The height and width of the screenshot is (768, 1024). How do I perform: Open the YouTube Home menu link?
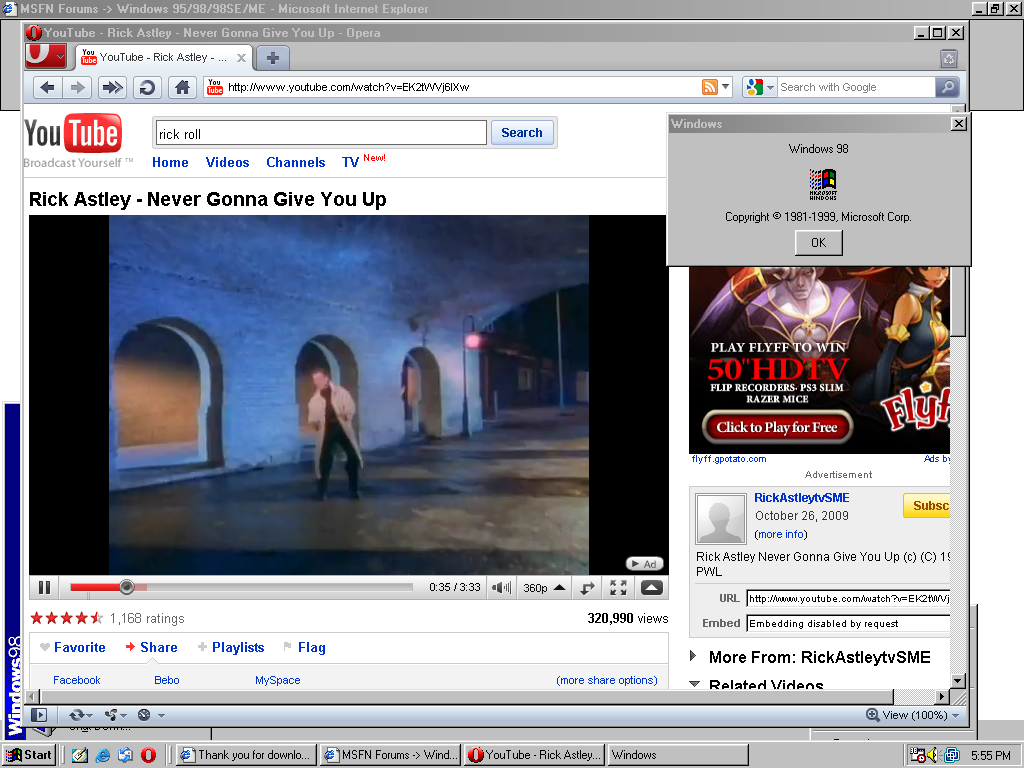click(x=170, y=163)
